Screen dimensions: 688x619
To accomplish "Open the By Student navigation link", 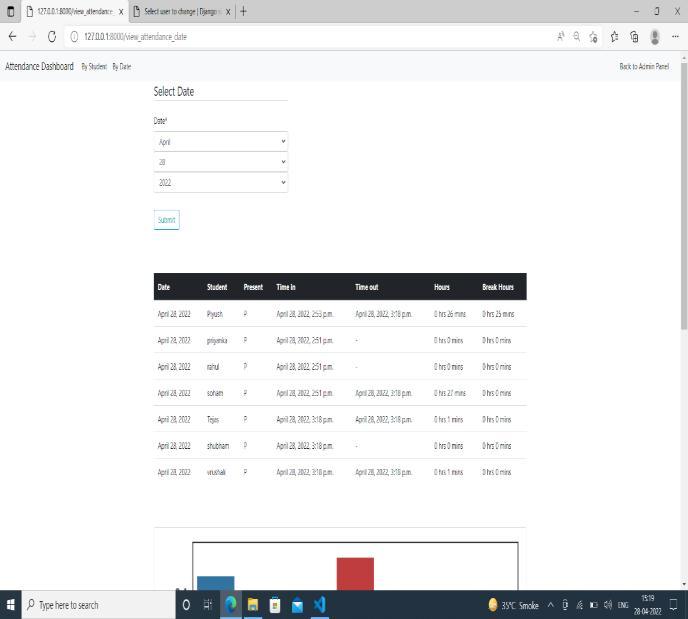I will point(94,66).
